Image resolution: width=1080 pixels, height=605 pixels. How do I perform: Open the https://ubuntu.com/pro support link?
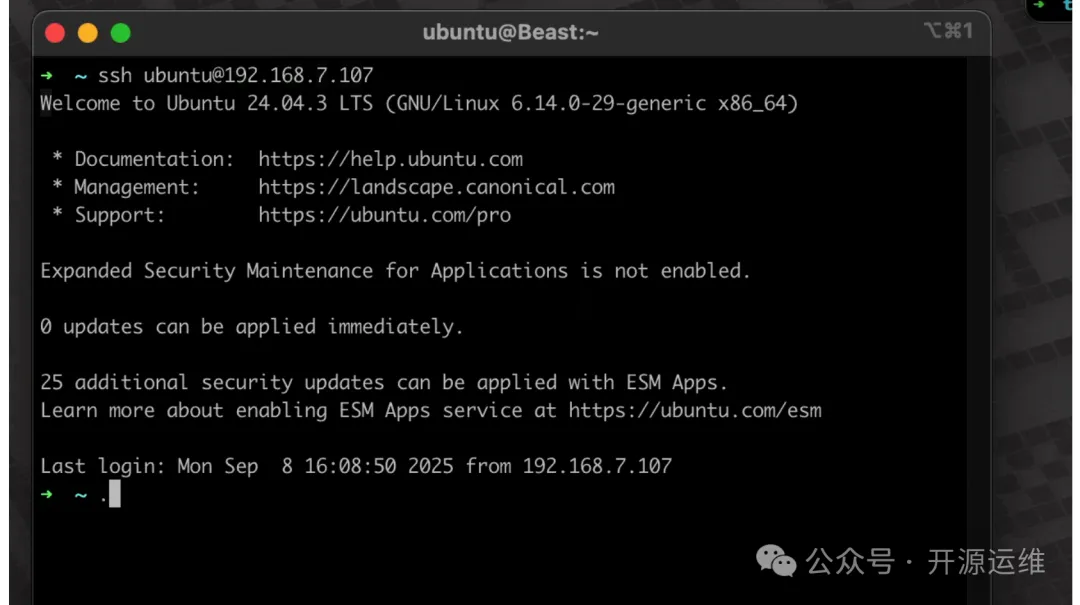coord(384,215)
